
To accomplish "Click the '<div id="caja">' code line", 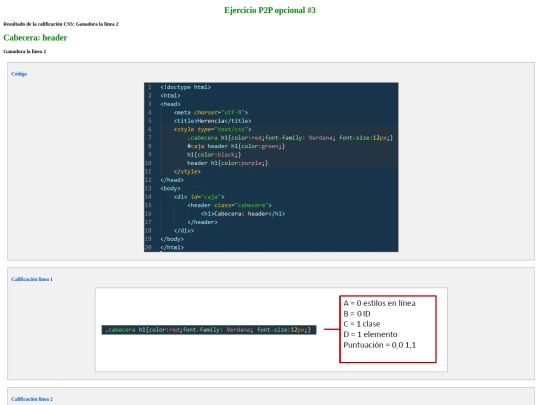I will click(199, 197).
